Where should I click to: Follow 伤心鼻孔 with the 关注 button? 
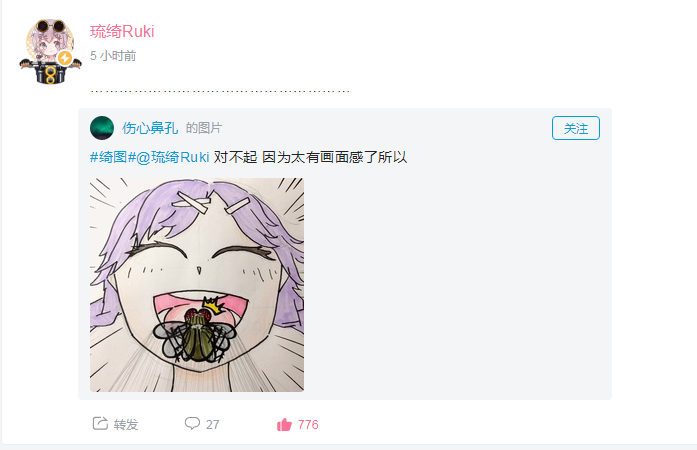coord(576,128)
